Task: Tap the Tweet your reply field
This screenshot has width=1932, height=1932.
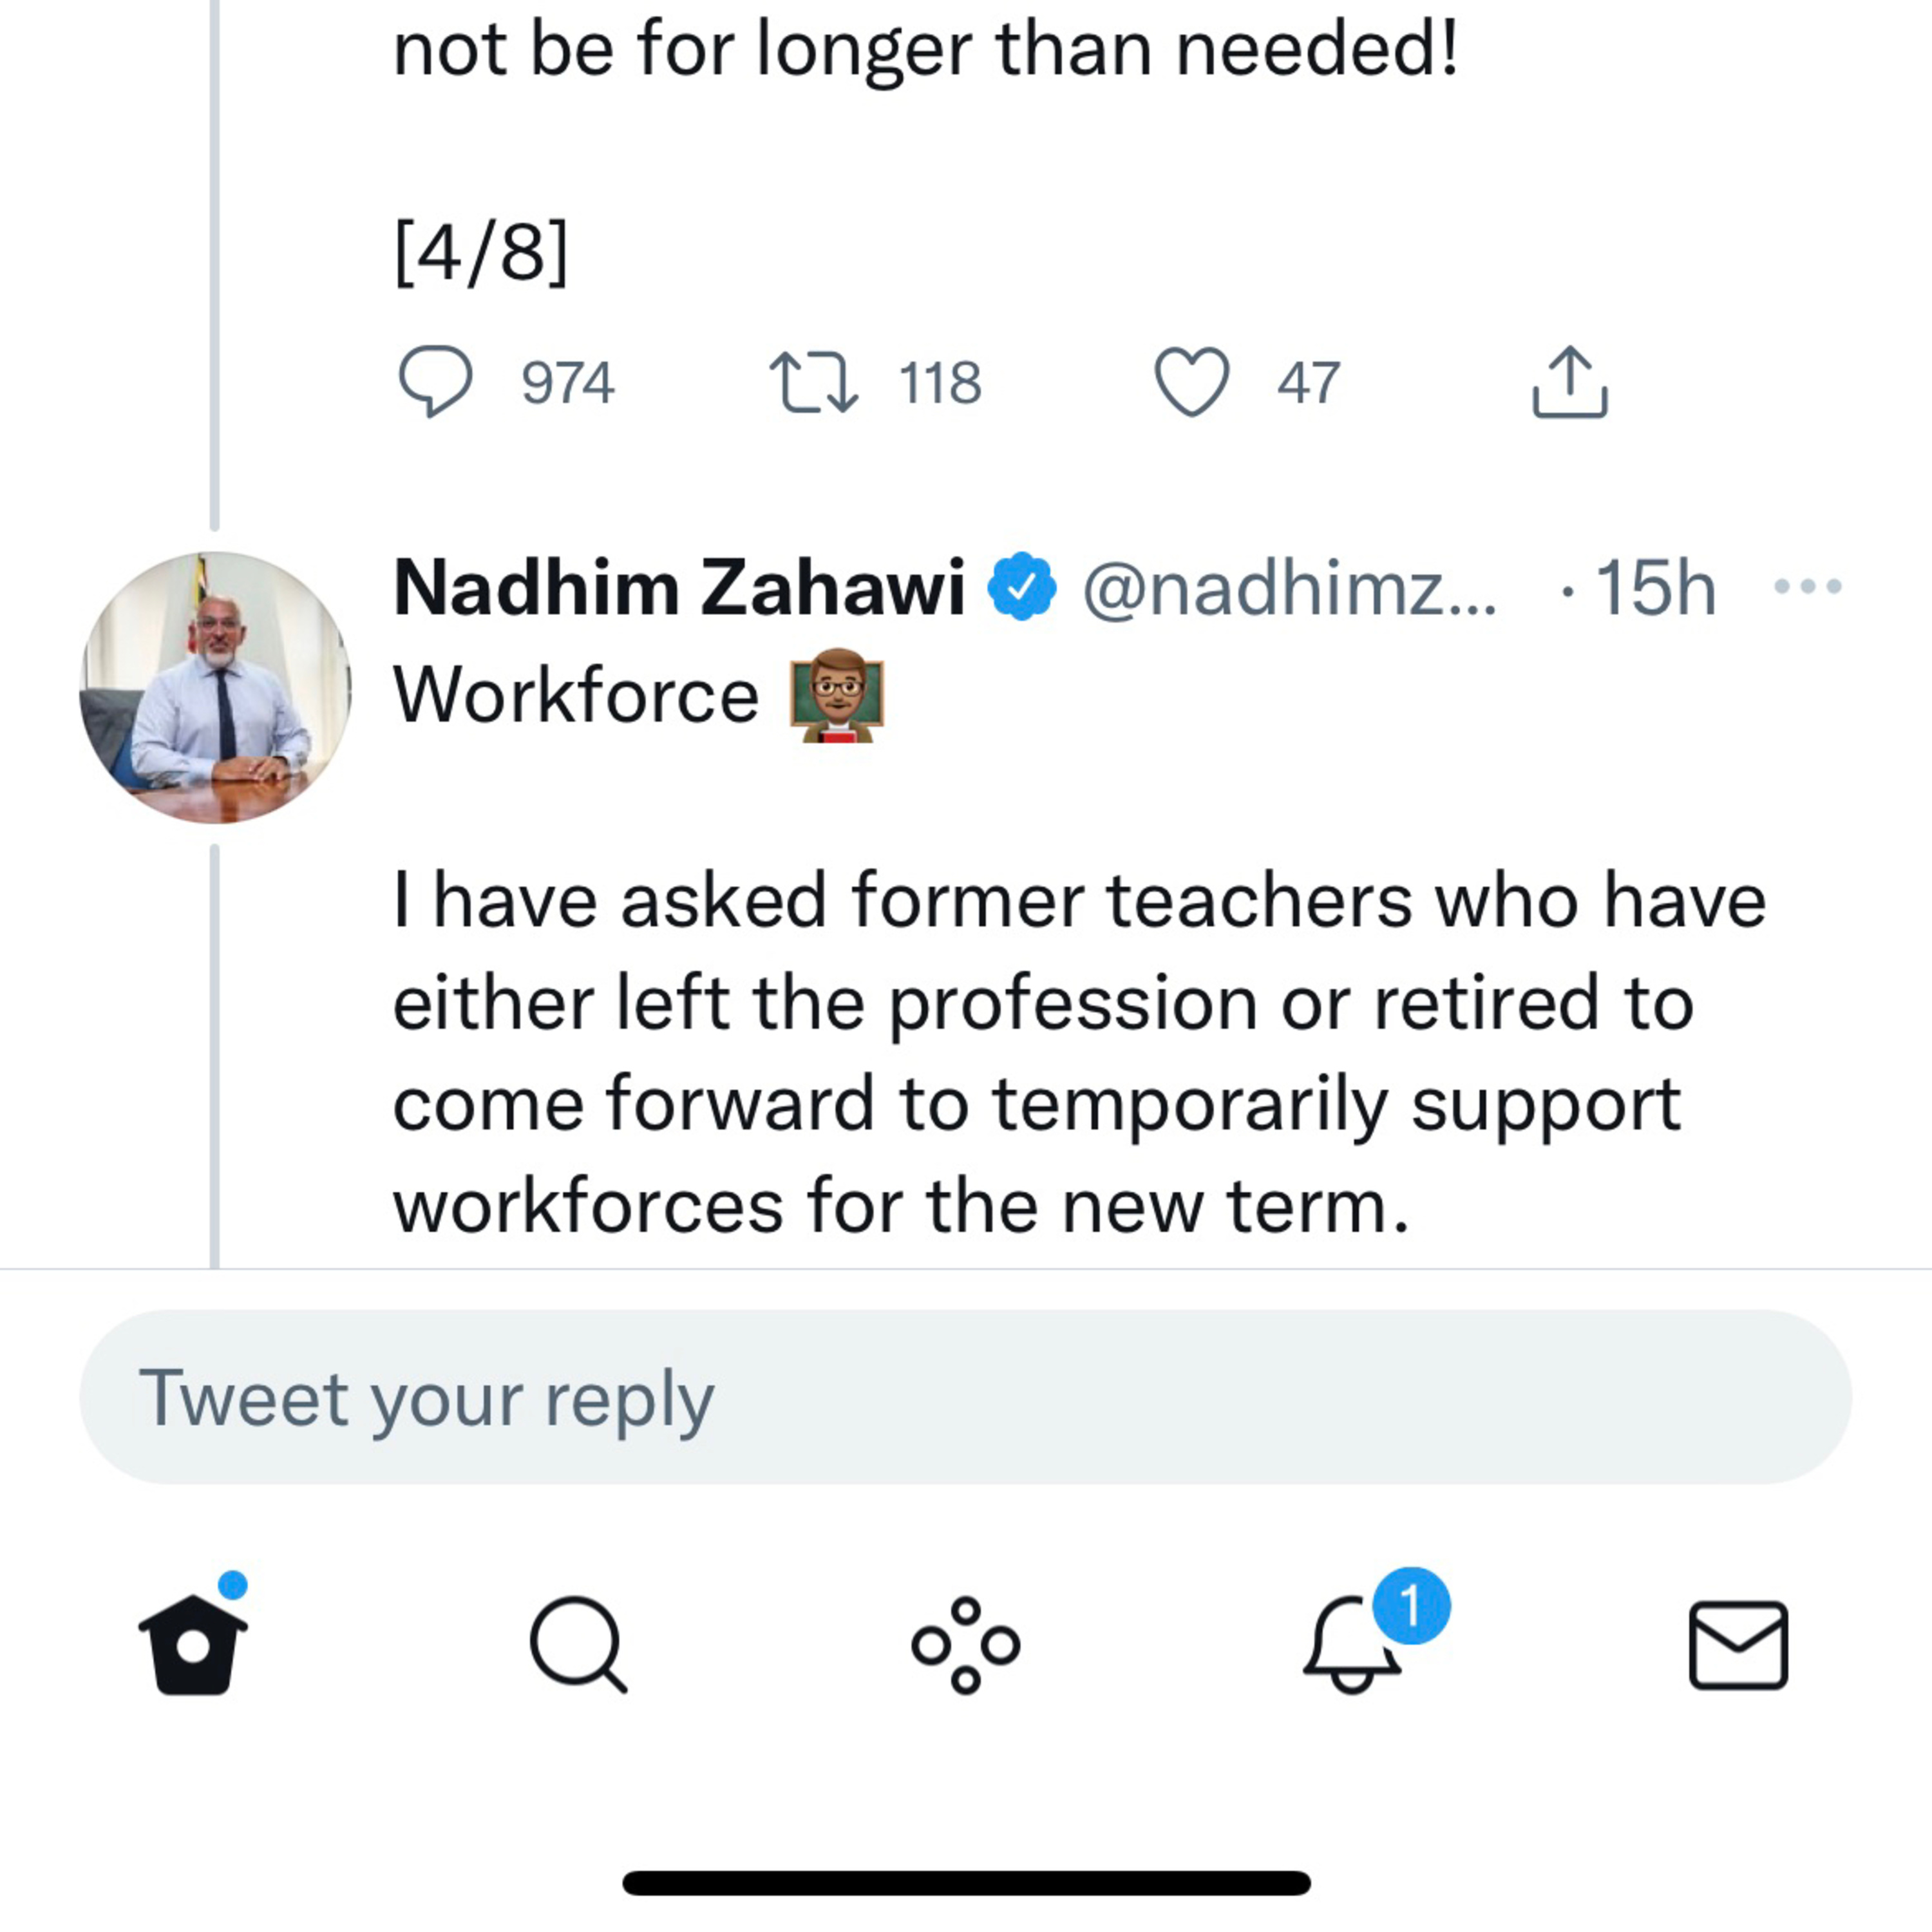Action: pos(965,1397)
